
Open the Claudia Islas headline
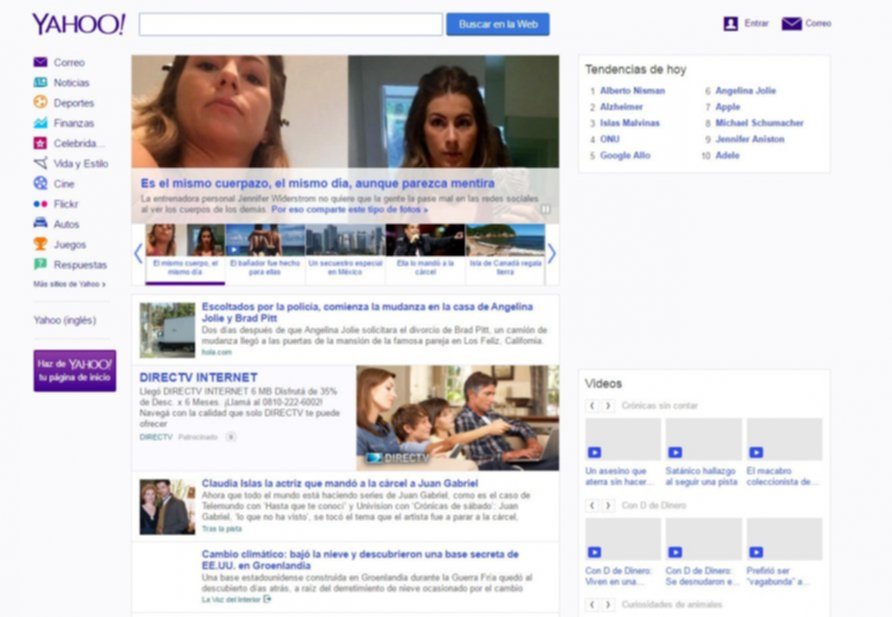coord(340,483)
